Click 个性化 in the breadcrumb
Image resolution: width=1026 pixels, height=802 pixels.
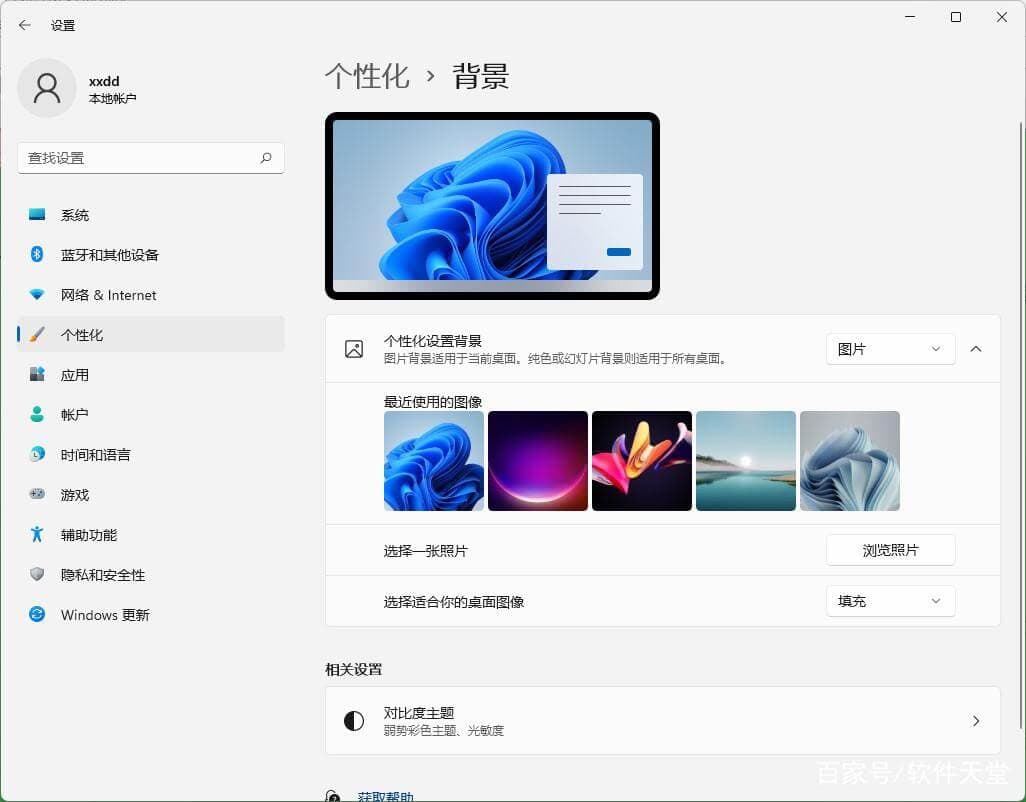click(367, 76)
